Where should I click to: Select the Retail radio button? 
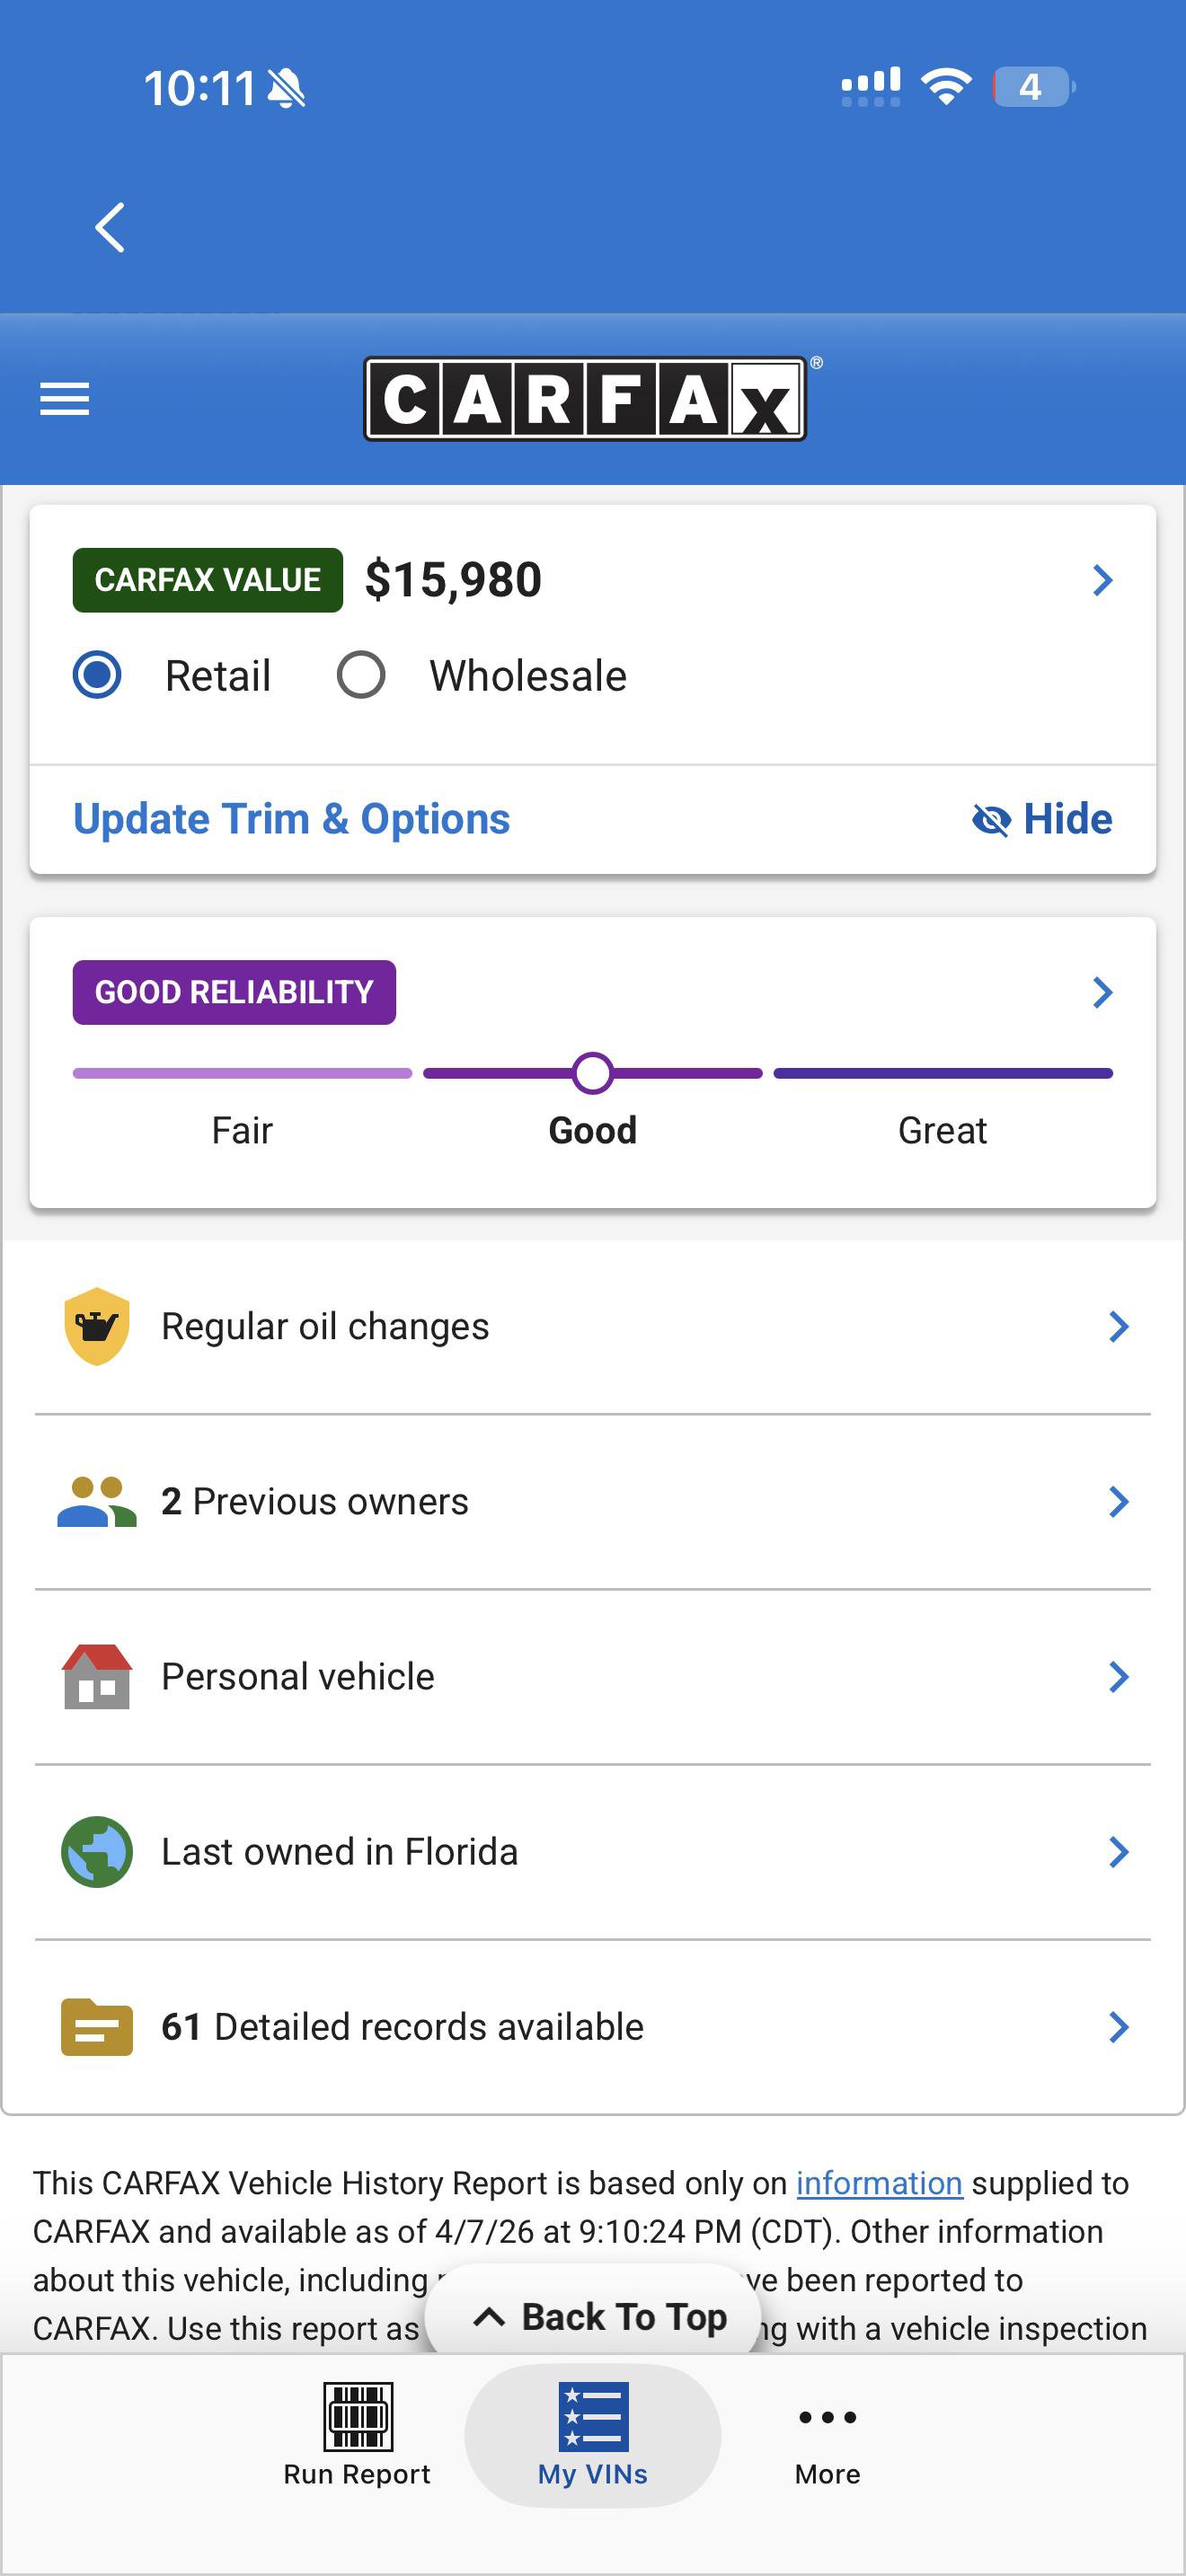(x=97, y=675)
